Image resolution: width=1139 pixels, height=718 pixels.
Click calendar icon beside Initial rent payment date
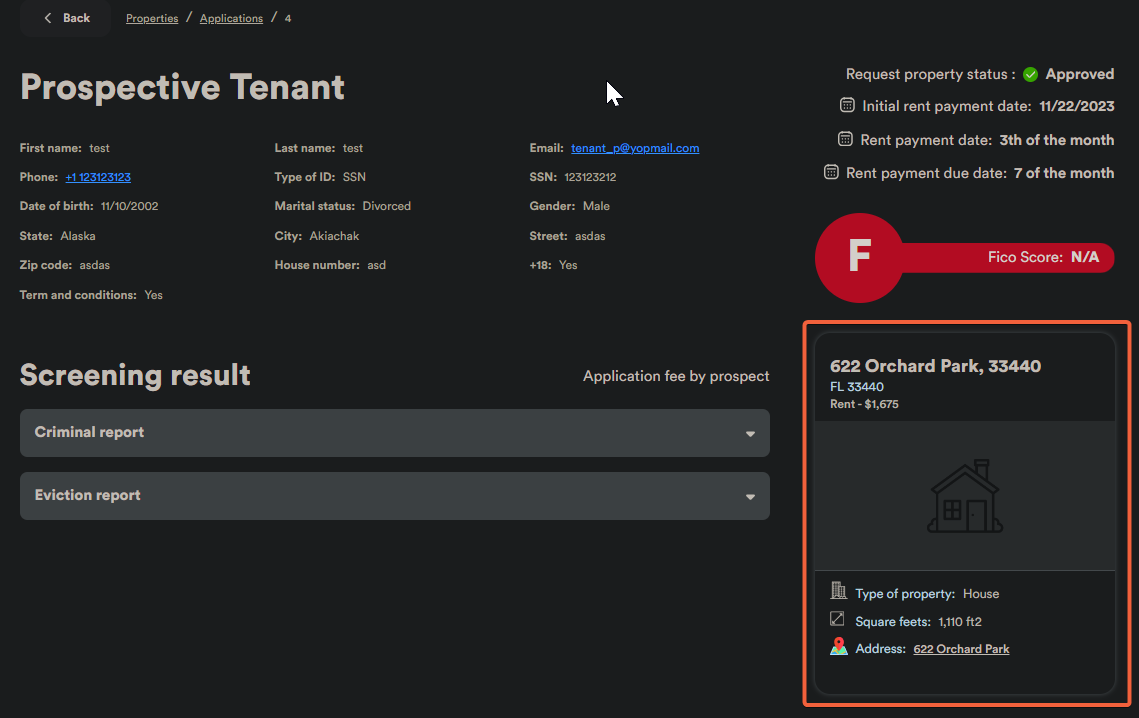847,106
